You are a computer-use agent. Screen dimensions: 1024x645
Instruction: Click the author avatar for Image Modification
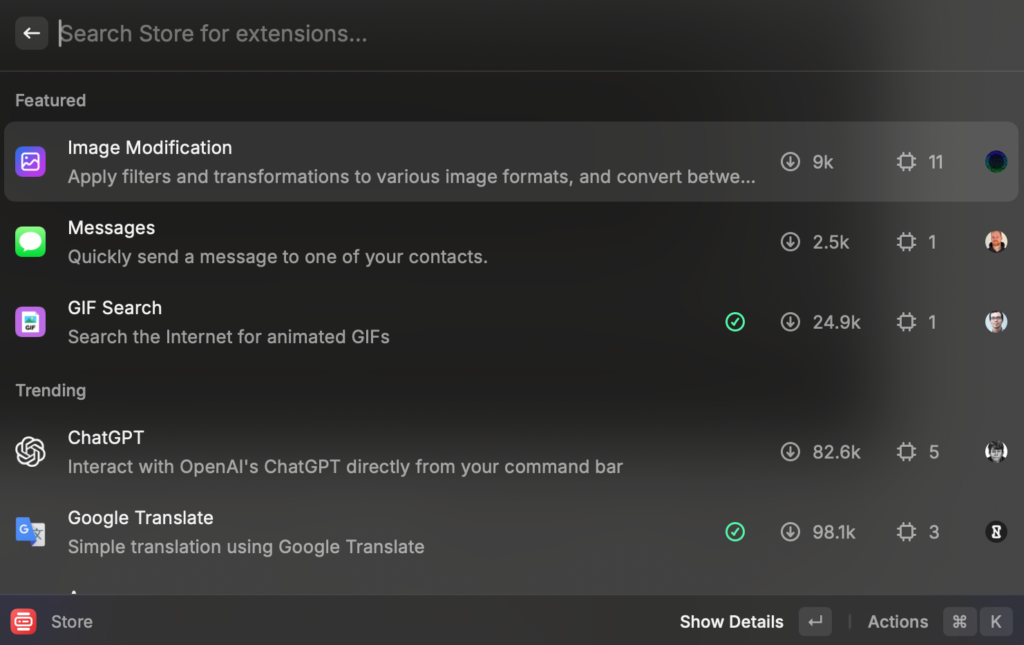(996, 161)
